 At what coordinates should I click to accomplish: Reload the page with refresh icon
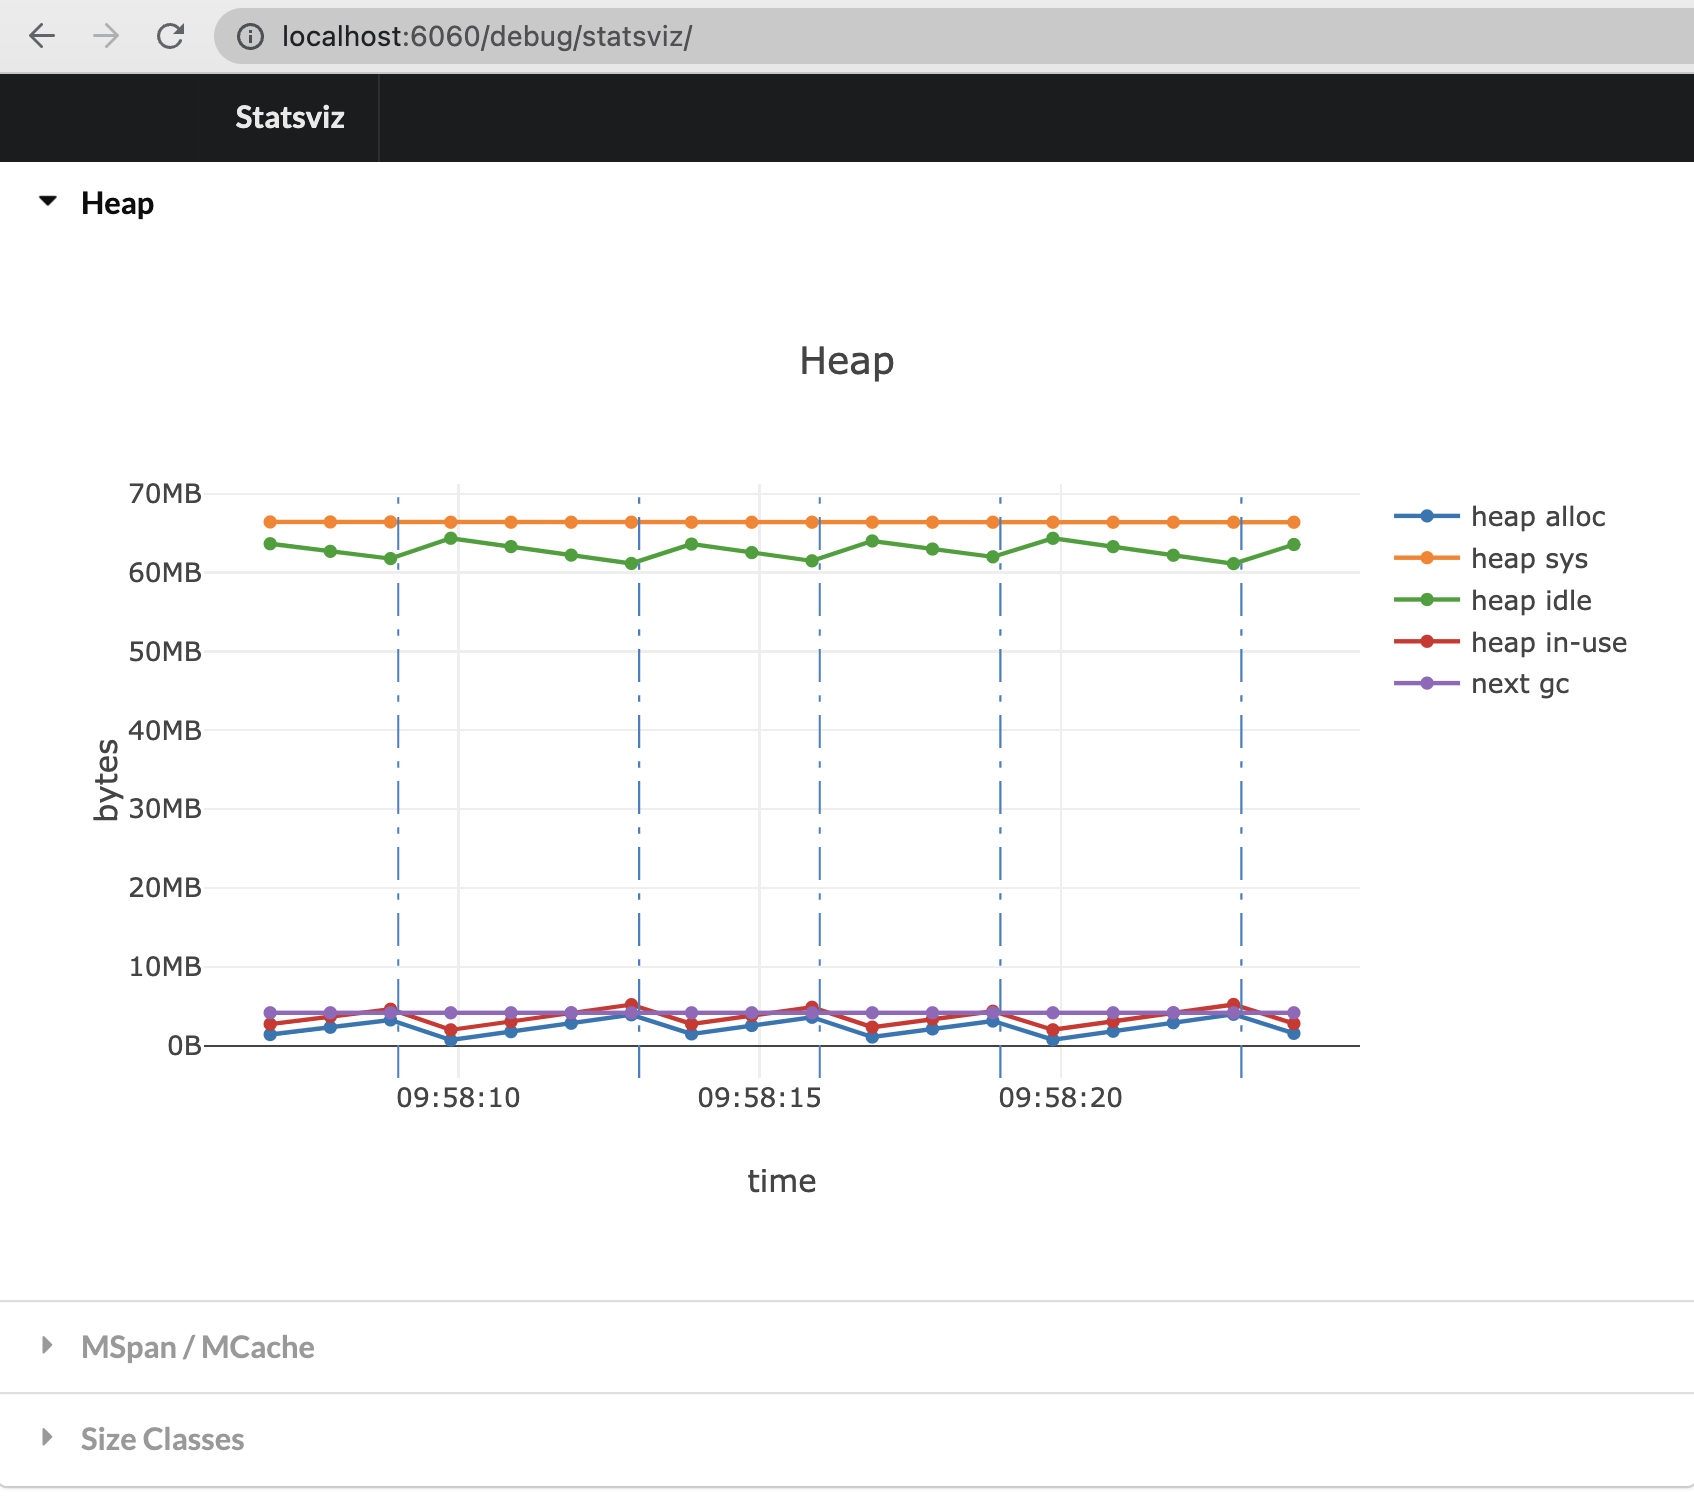[x=170, y=37]
